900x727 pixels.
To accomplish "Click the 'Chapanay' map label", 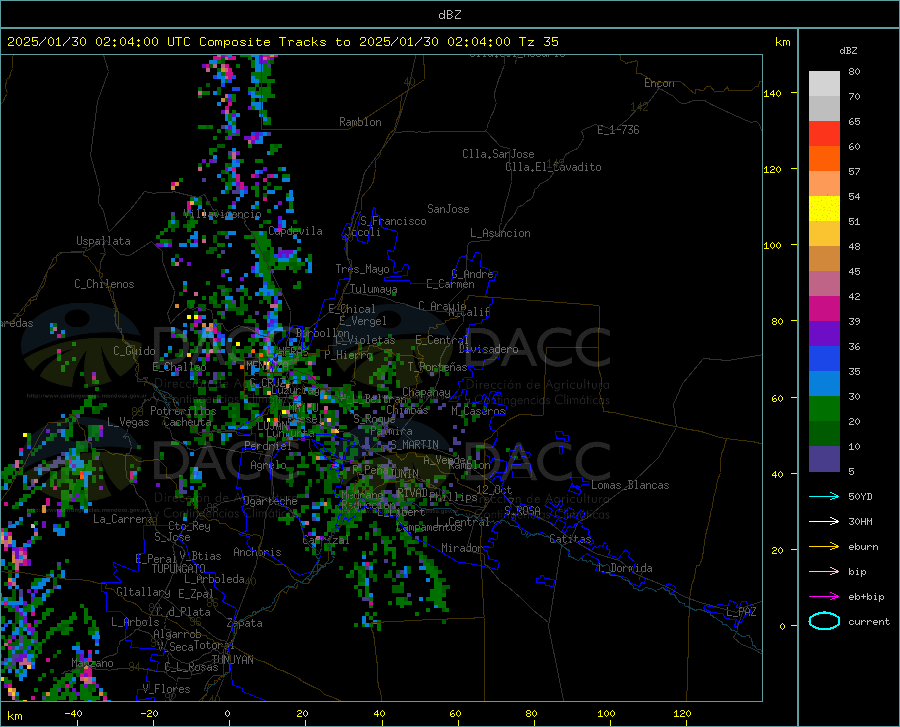I will [x=426, y=392].
